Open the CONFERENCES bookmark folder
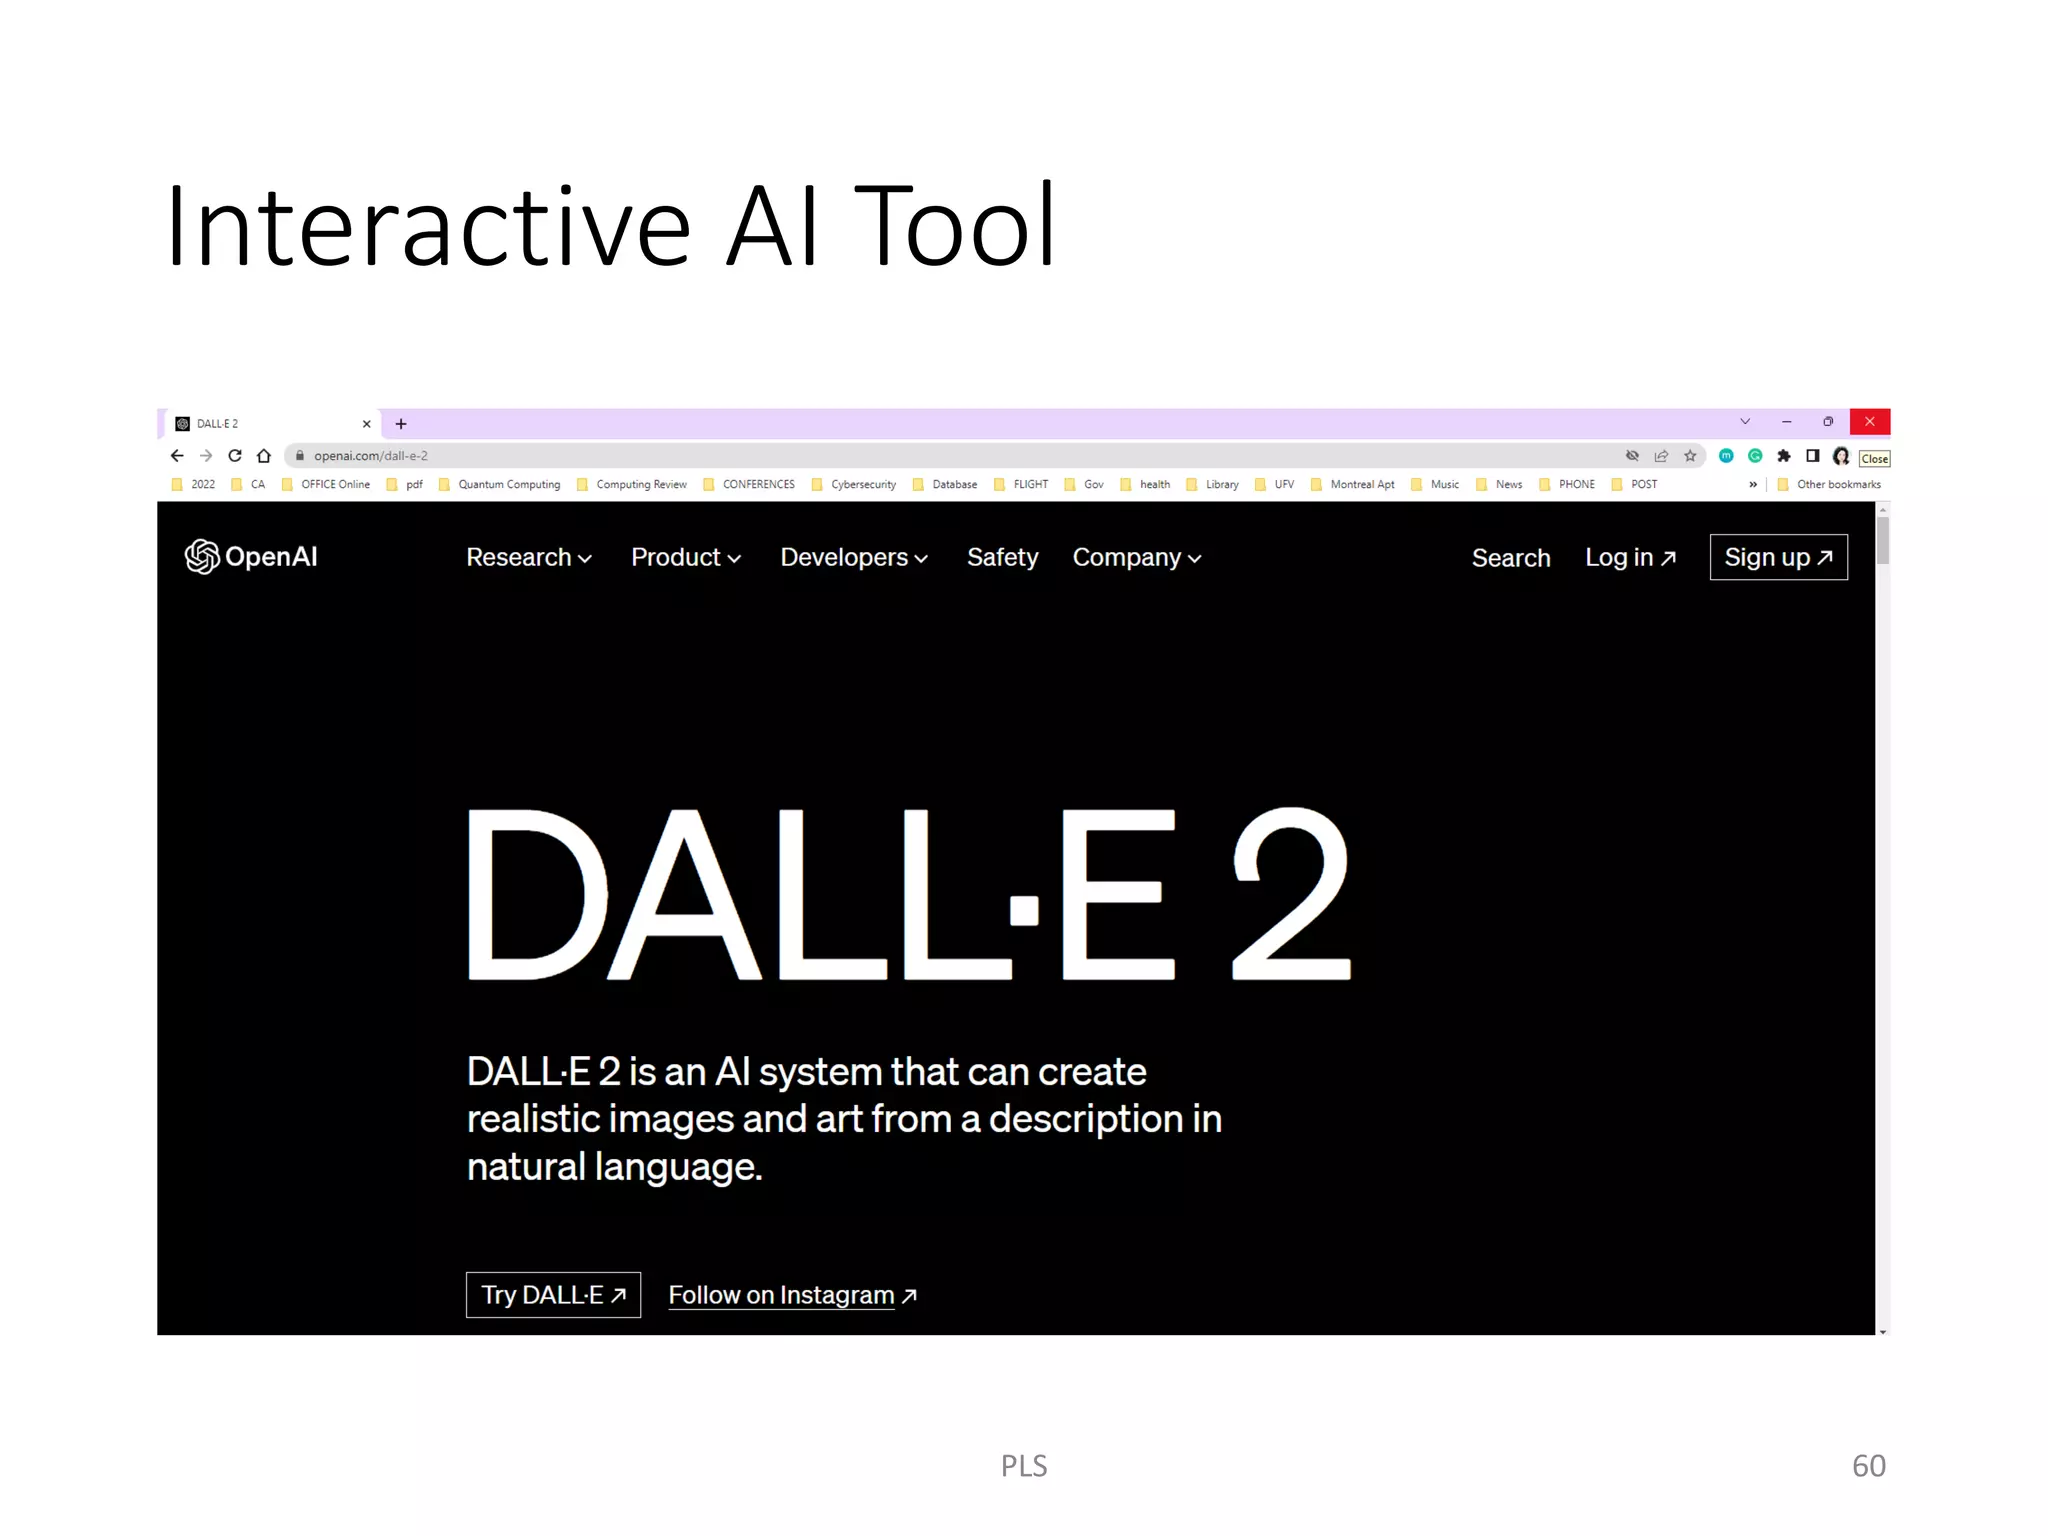The image size is (2048, 1536). tap(749, 485)
